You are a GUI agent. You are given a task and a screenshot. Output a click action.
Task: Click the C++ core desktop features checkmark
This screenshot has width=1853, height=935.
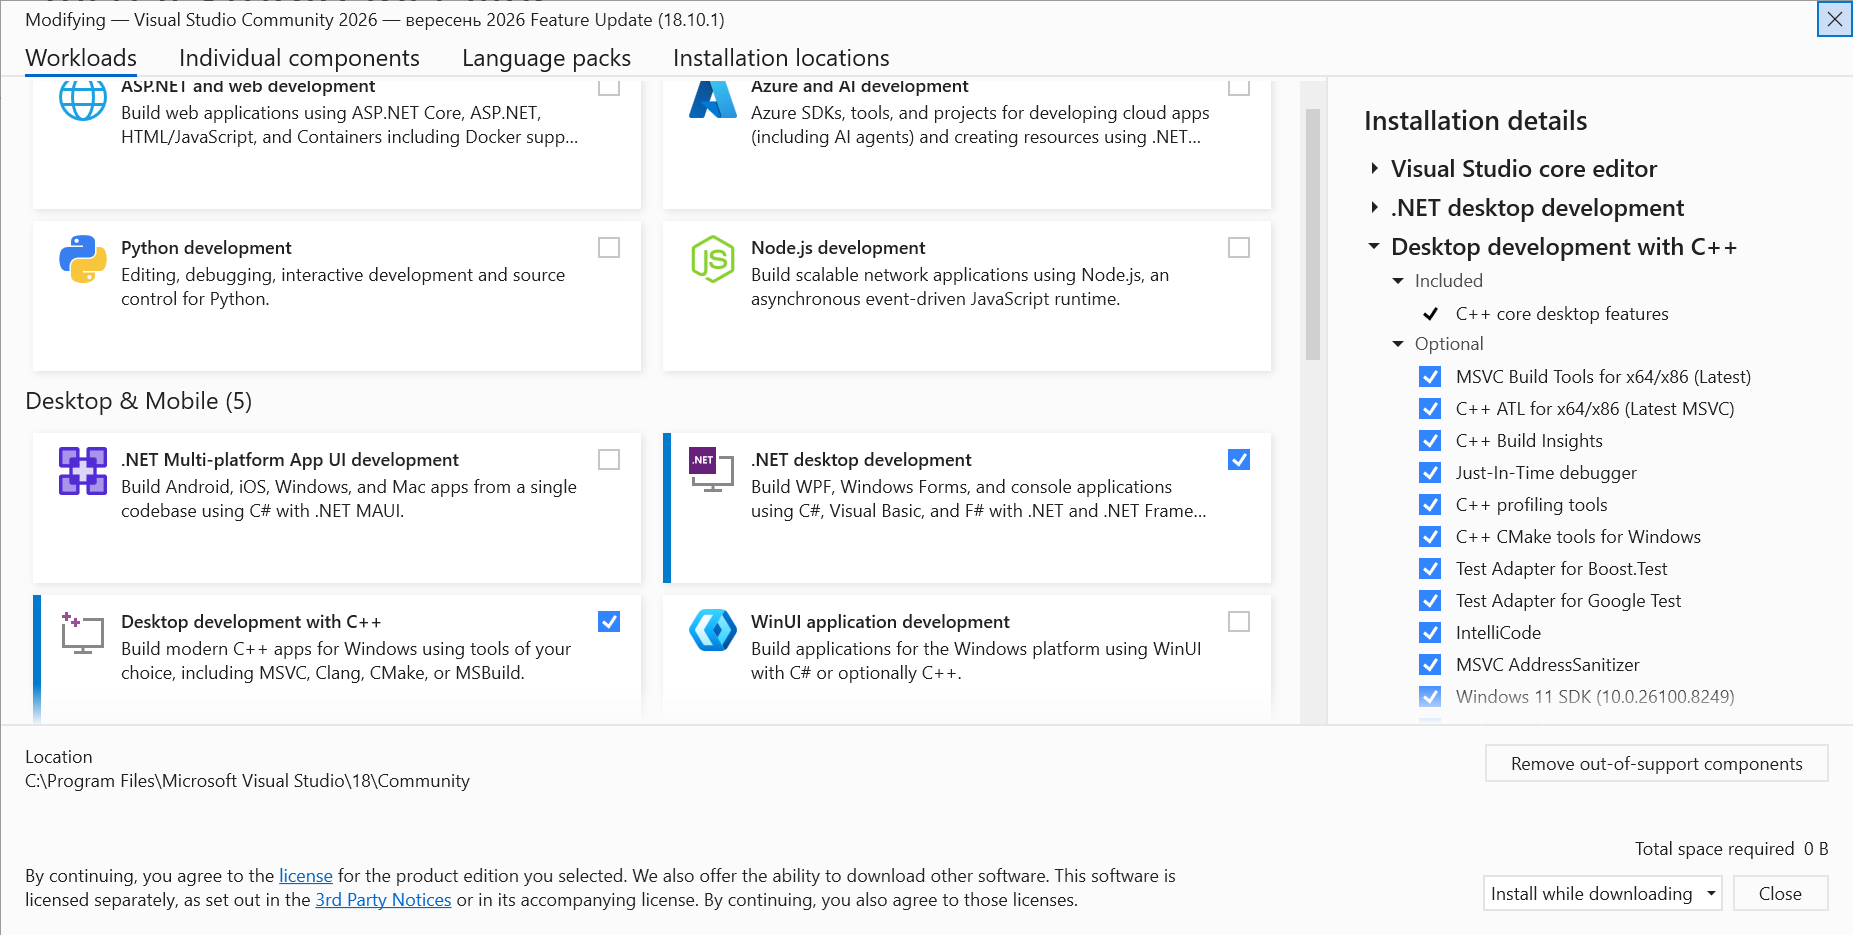[1431, 314]
